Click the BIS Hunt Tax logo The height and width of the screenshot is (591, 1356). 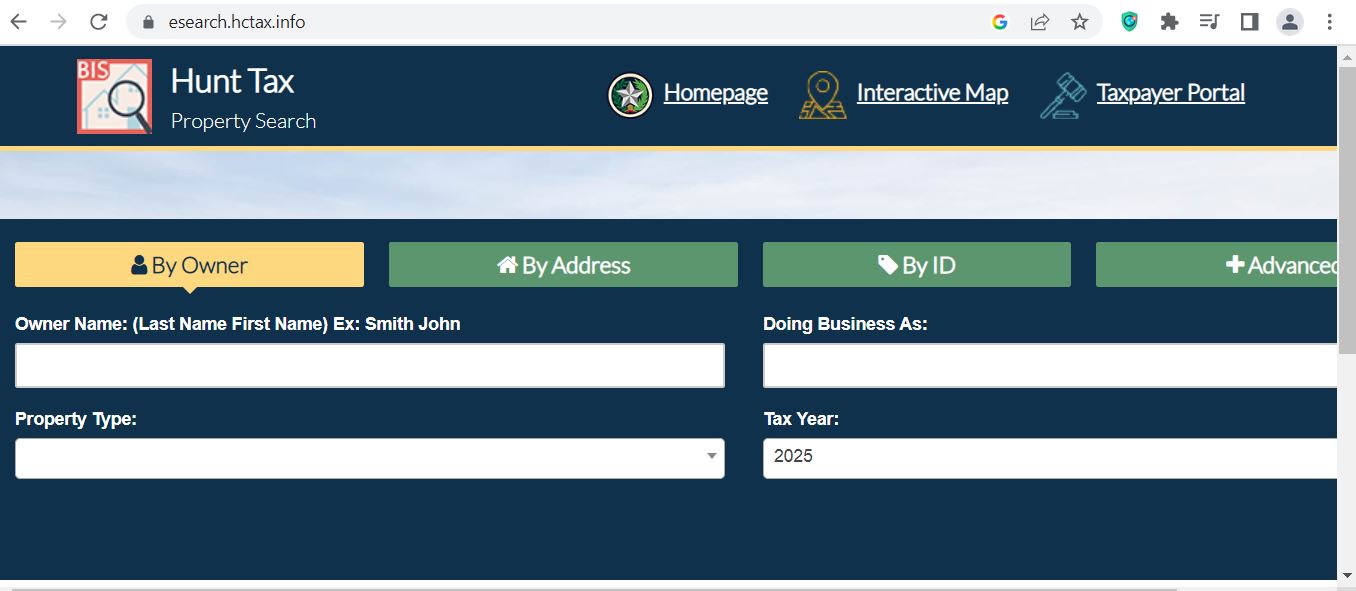pyautogui.click(x=114, y=96)
